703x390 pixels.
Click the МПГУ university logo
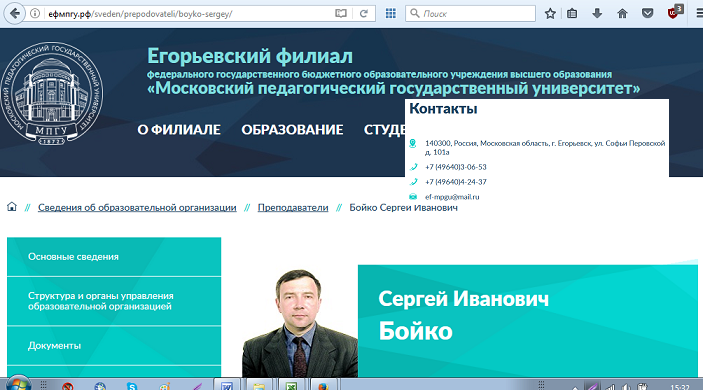[52, 93]
